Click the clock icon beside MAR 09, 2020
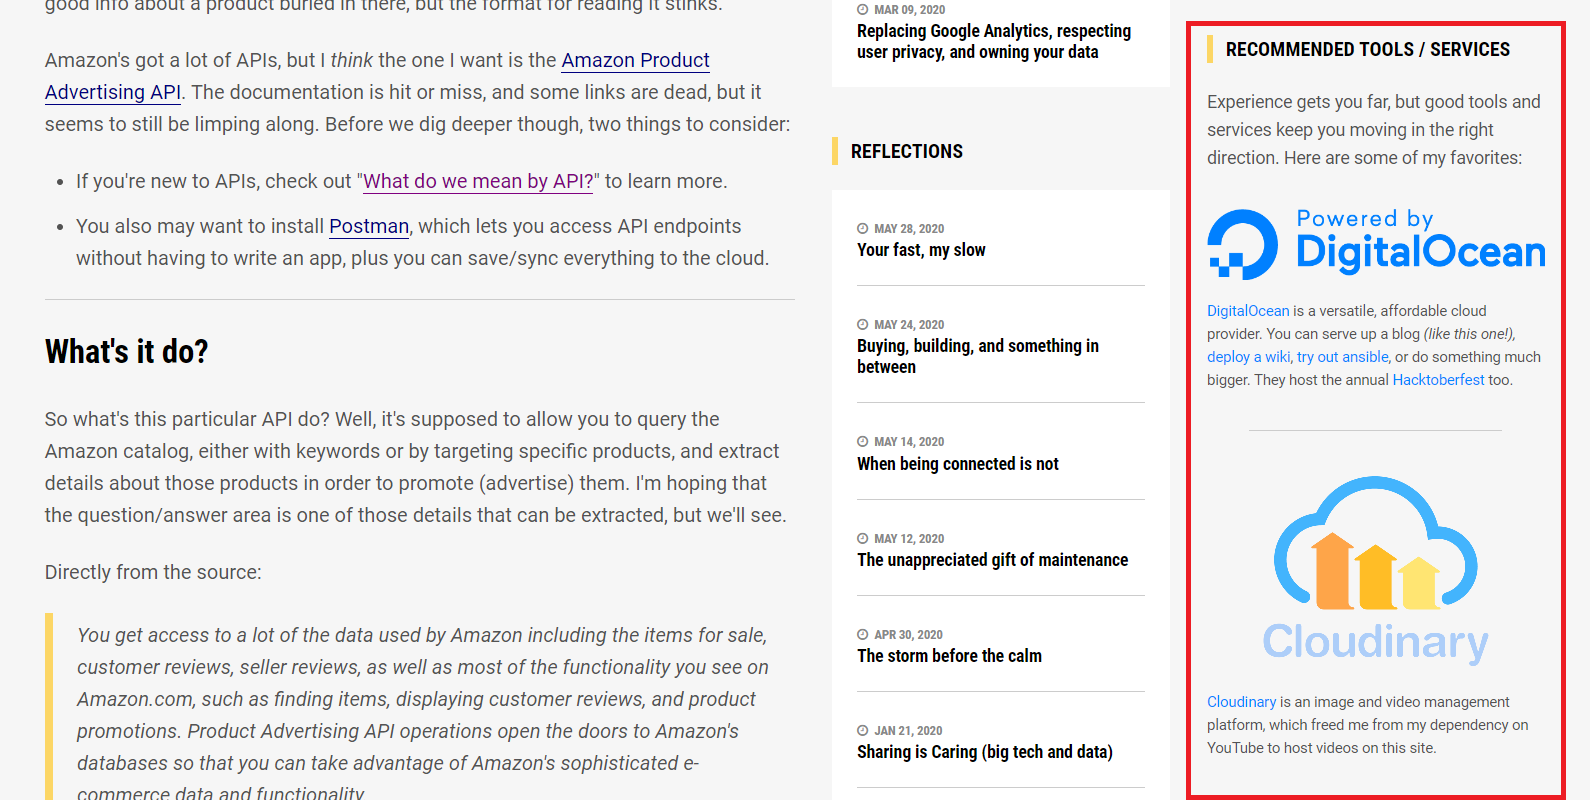The height and width of the screenshot is (800, 1590). tap(863, 10)
